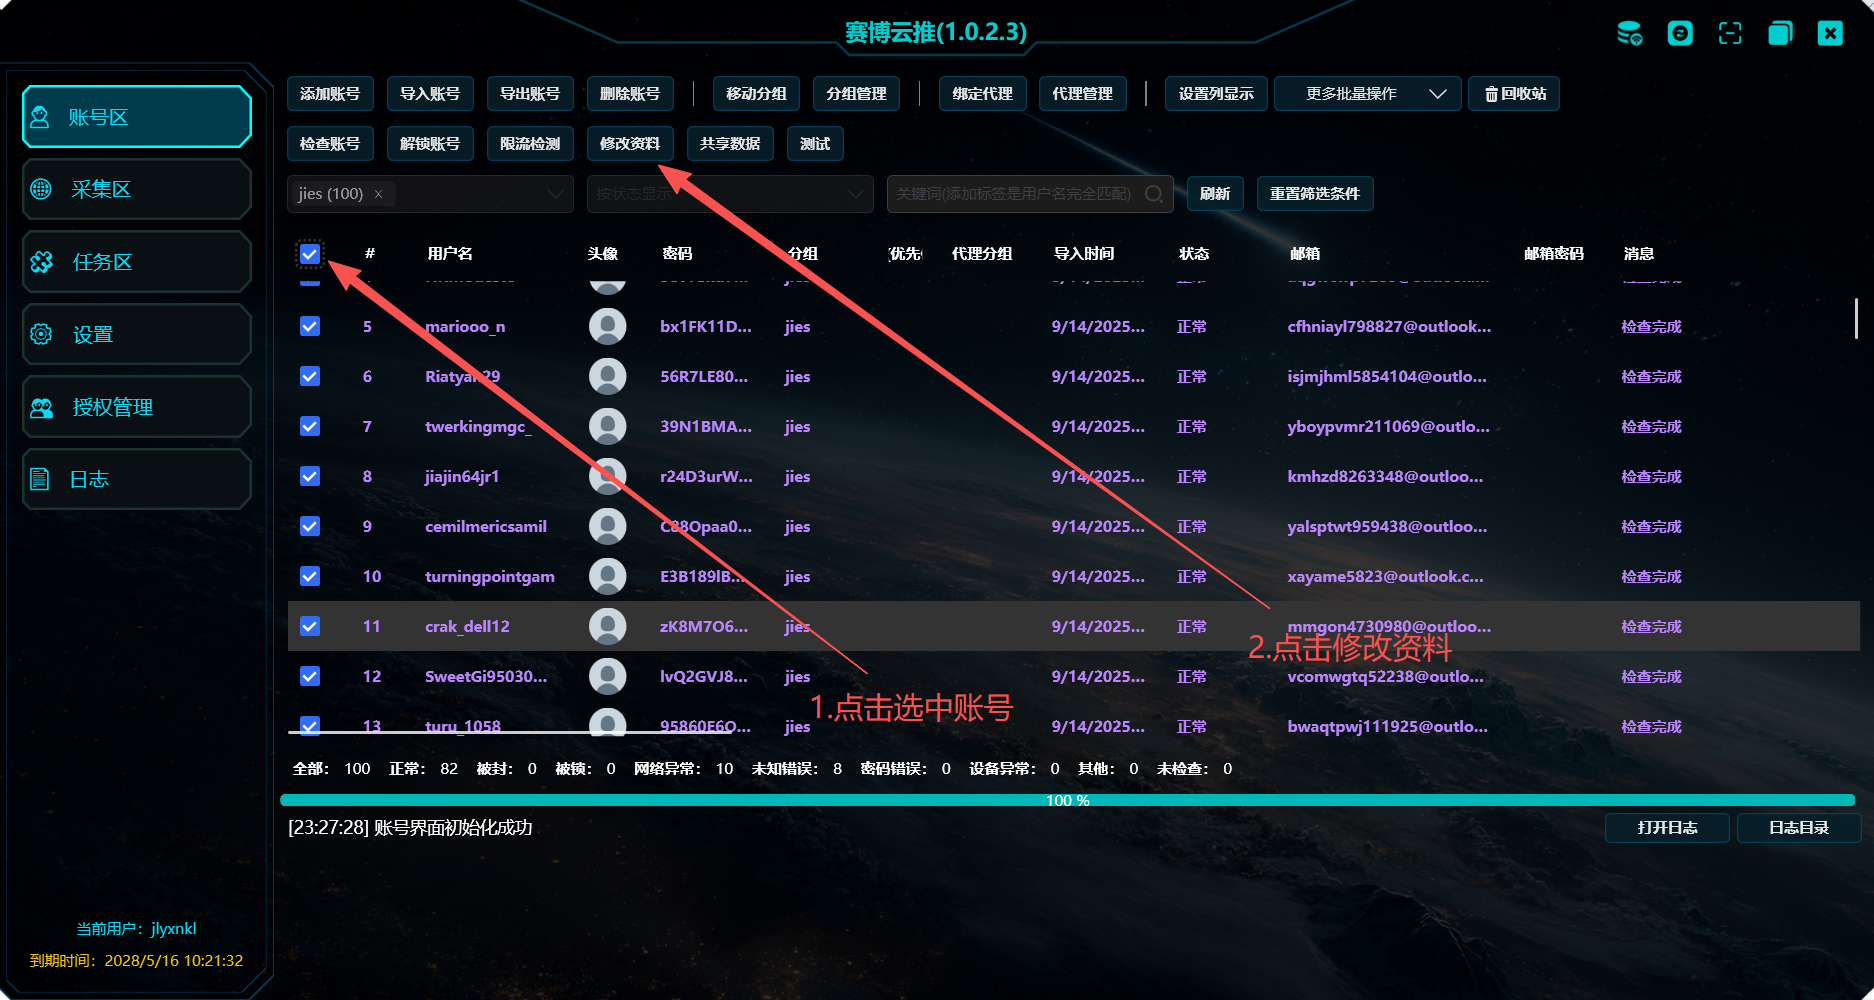Switch to 任务区 in the sidebar

pos(137,262)
